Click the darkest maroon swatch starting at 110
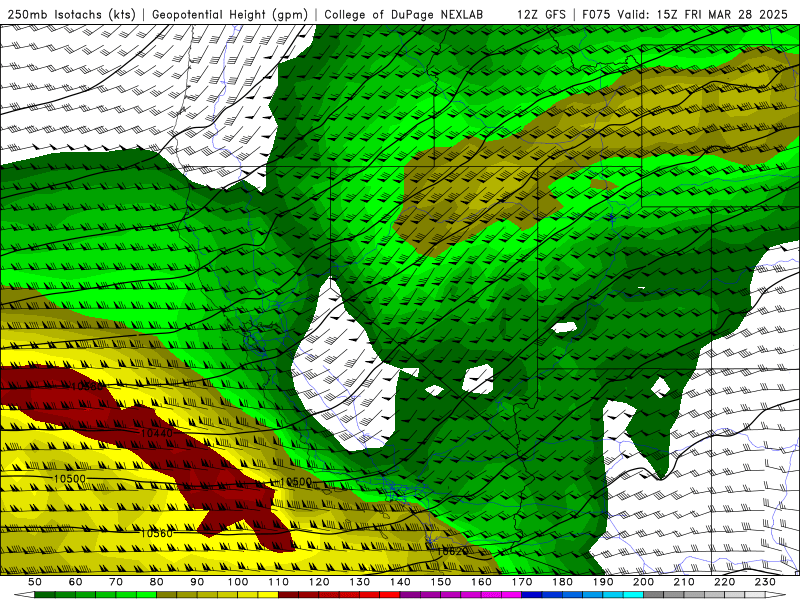800x600 pixels. coord(289,595)
